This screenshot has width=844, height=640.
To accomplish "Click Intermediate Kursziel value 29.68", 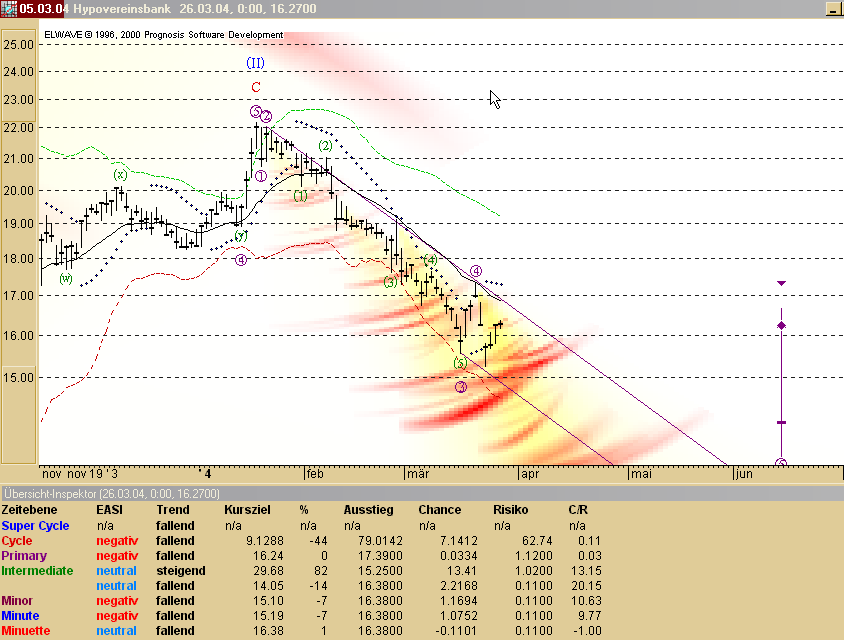I will pos(268,571).
